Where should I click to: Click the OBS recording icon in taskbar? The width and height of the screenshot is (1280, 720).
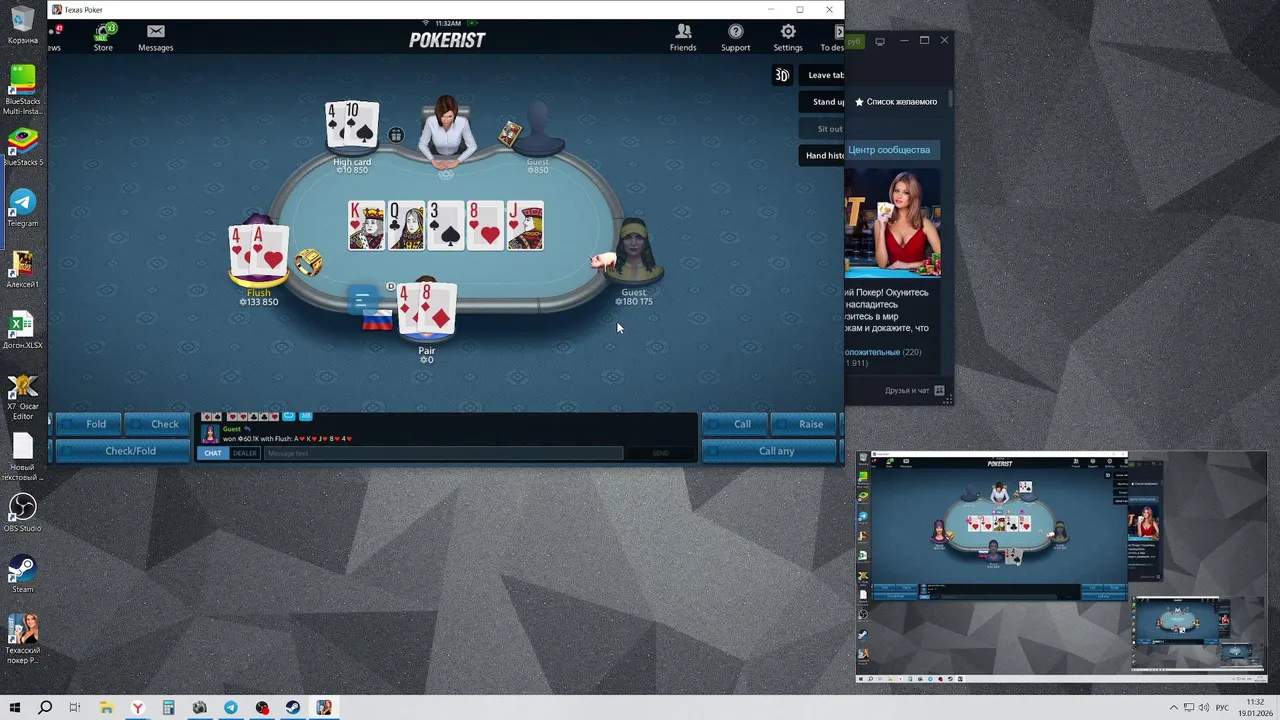[262, 708]
